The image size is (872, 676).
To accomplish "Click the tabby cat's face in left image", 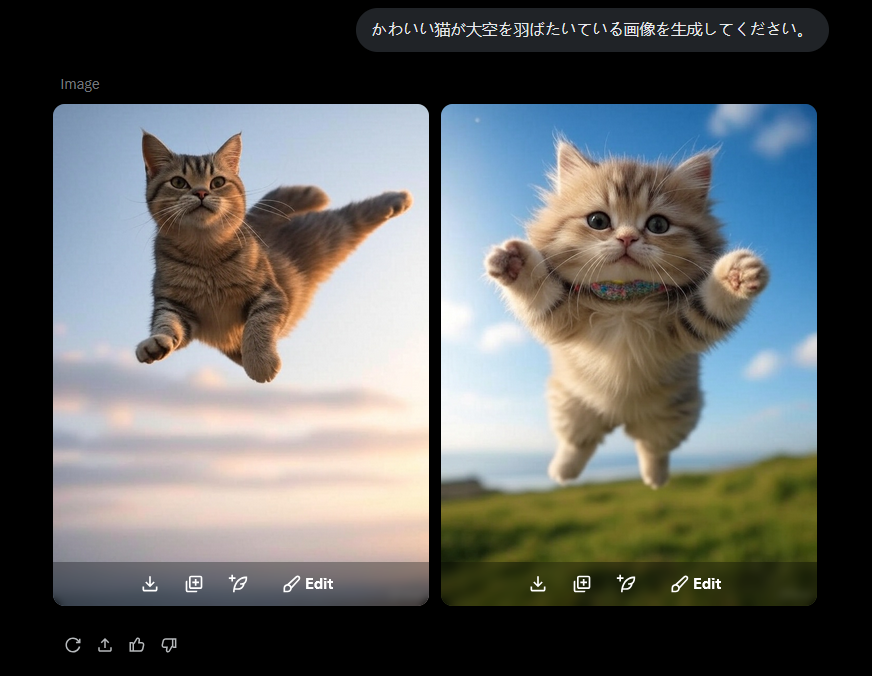I will point(195,183).
